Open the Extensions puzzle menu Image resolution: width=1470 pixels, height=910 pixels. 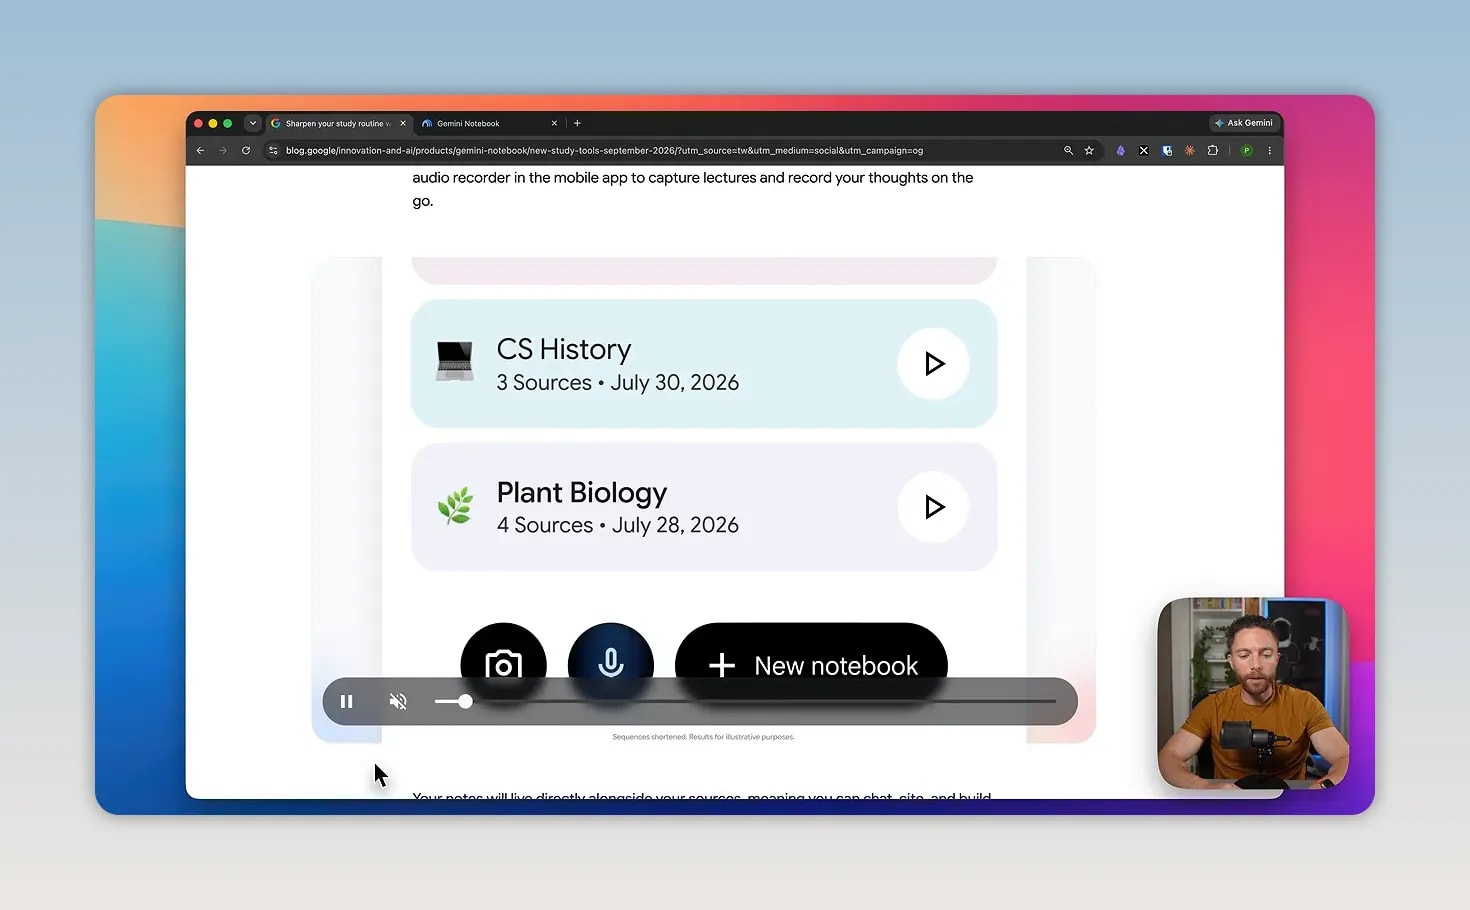coord(1213,151)
